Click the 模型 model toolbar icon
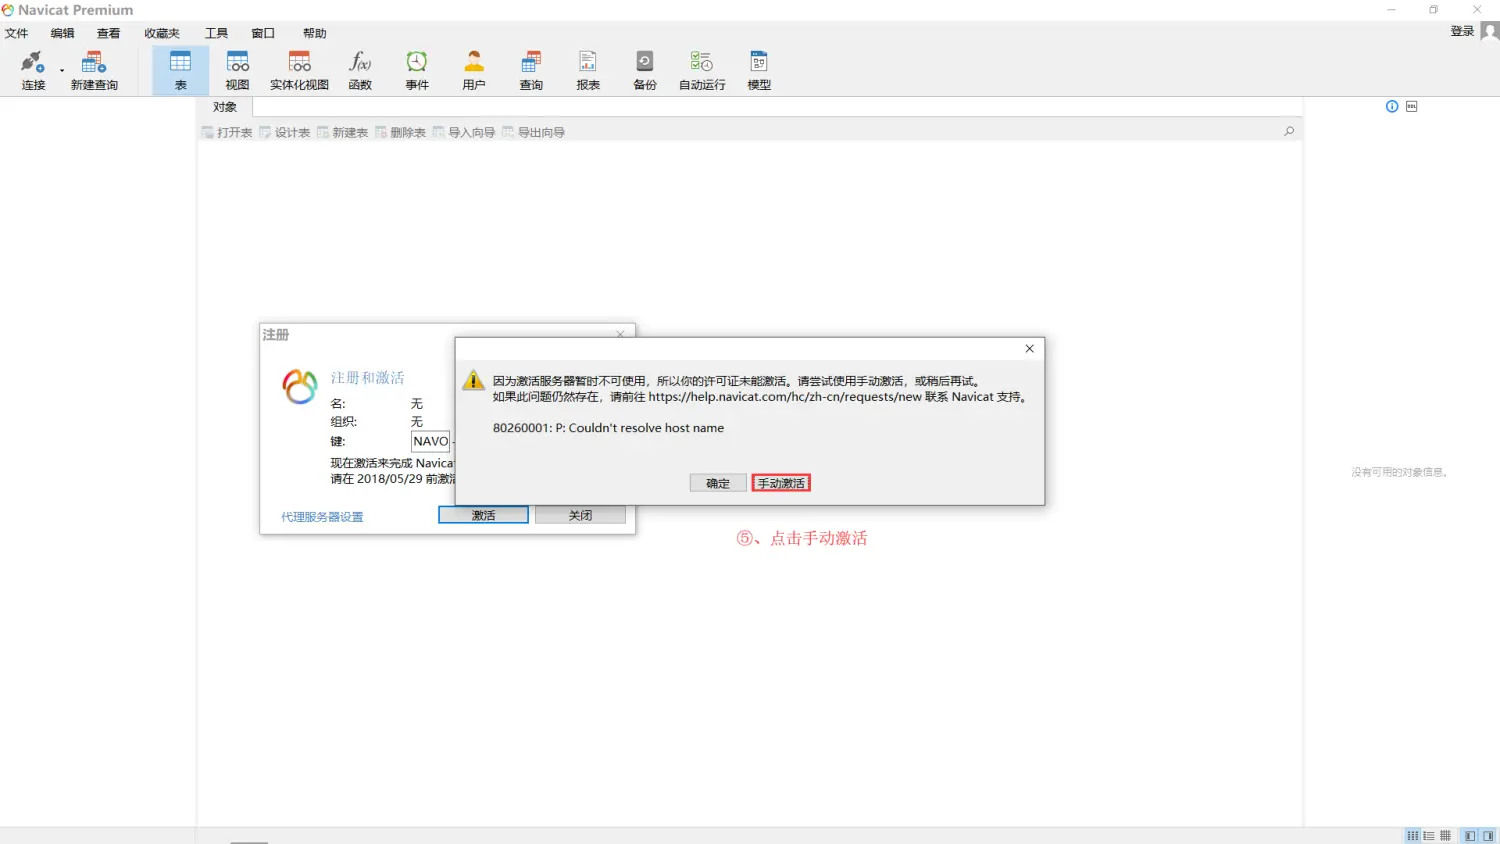 [x=759, y=70]
